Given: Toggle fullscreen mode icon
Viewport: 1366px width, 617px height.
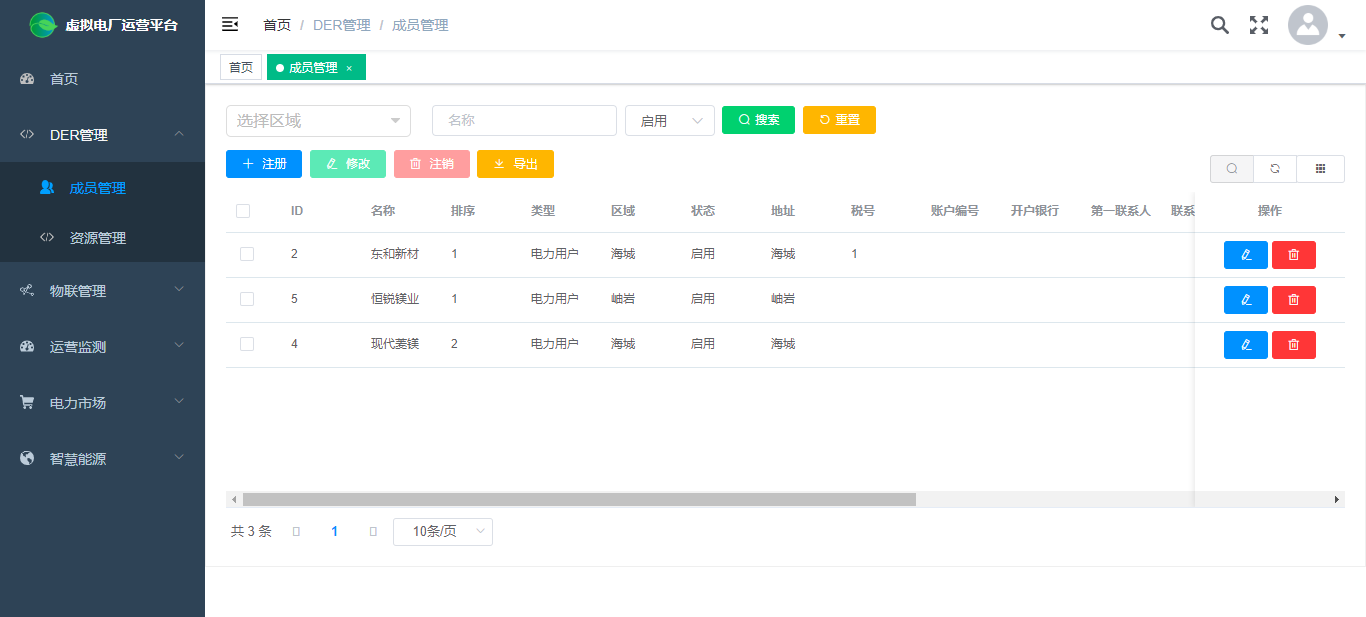Looking at the screenshot, I should [x=1259, y=25].
